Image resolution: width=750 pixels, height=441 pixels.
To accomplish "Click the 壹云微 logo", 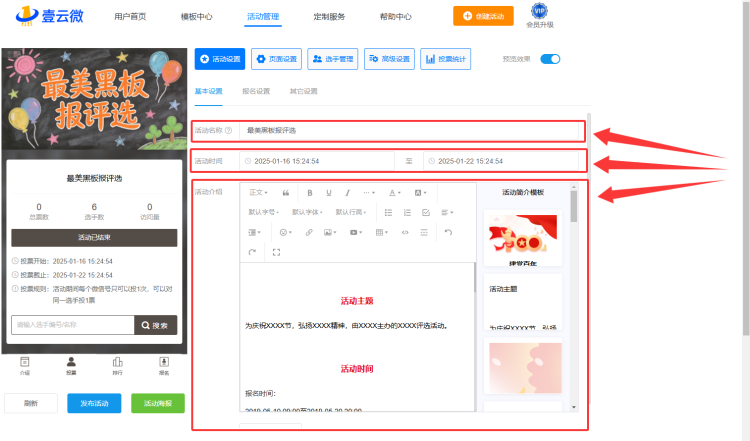I will click(x=50, y=16).
